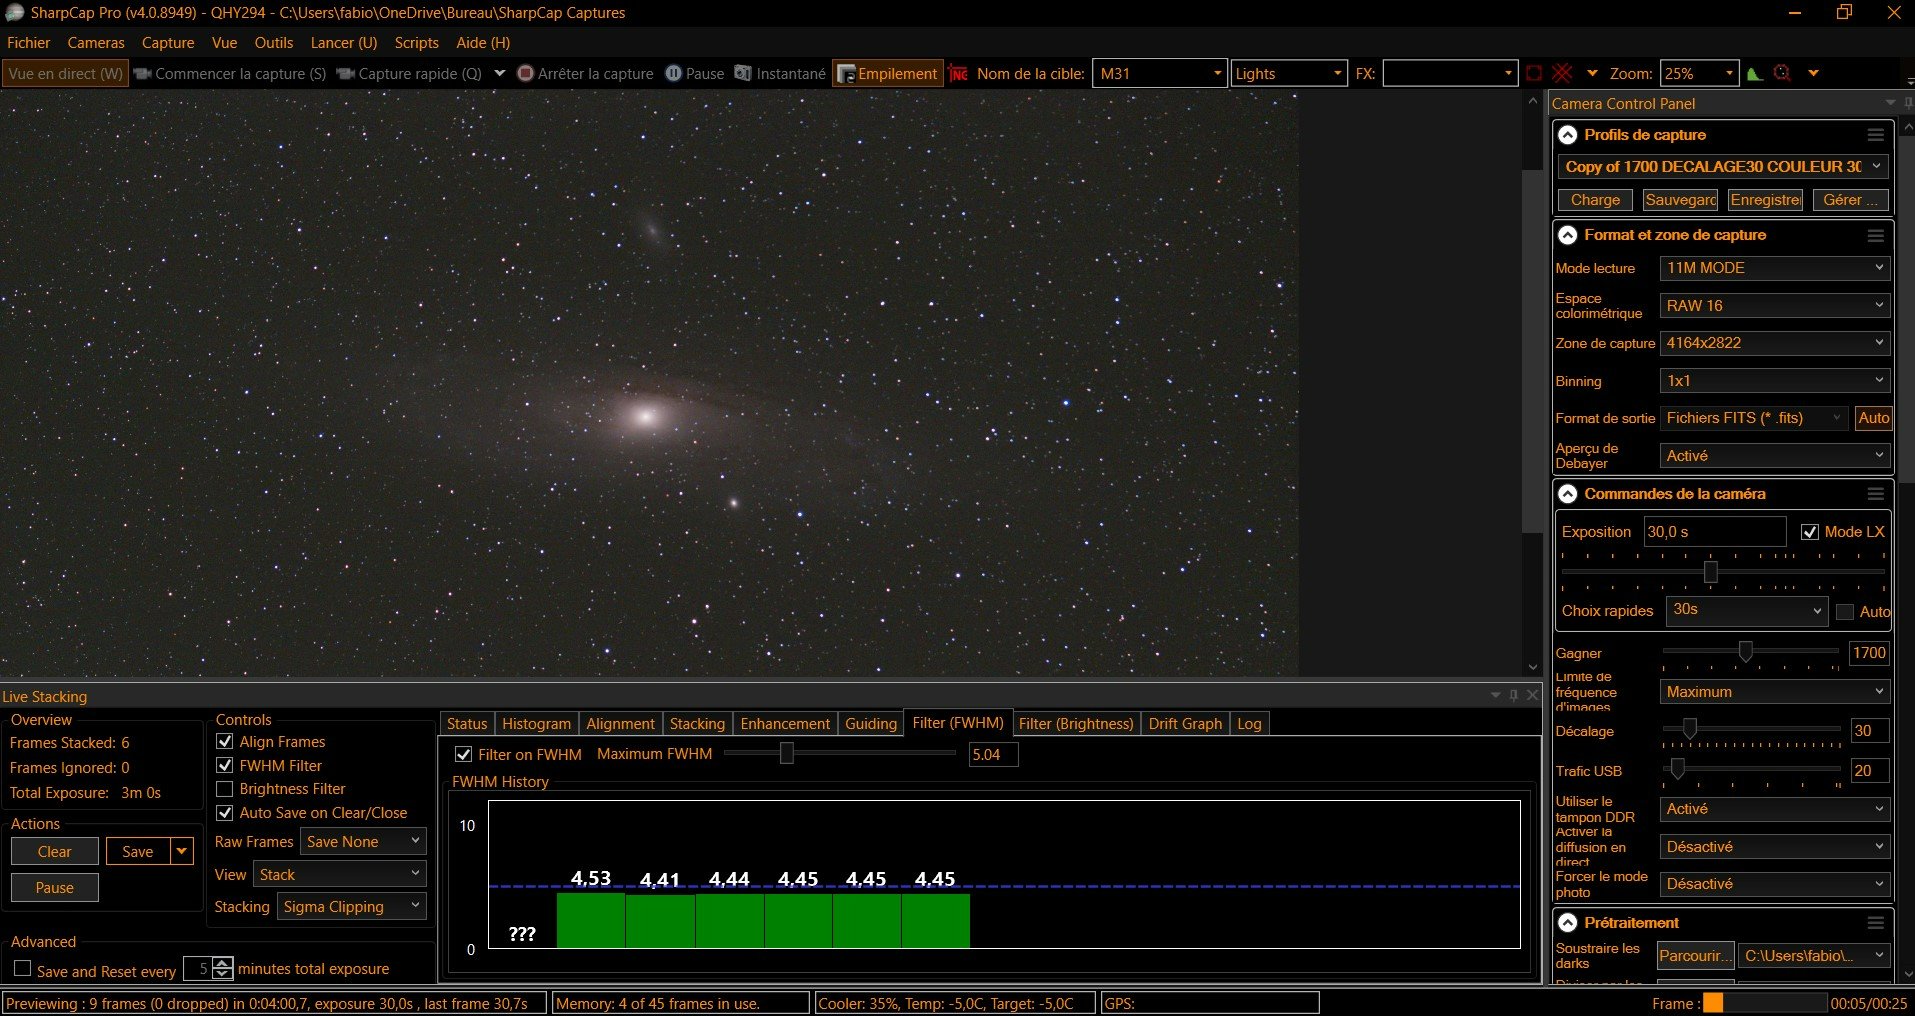Click the Charge profile button

pyautogui.click(x=1595, y=200)
